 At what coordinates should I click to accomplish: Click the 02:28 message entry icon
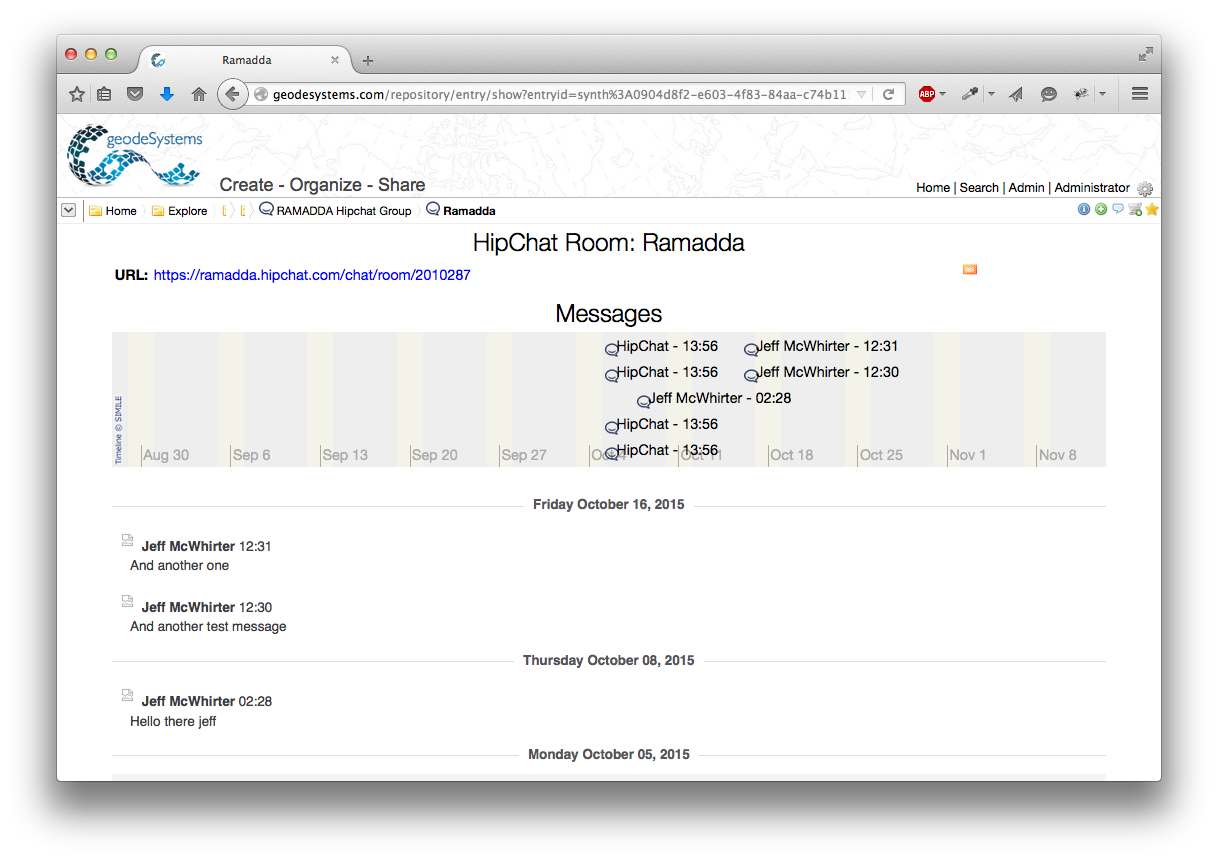click(x=127, y=695)
